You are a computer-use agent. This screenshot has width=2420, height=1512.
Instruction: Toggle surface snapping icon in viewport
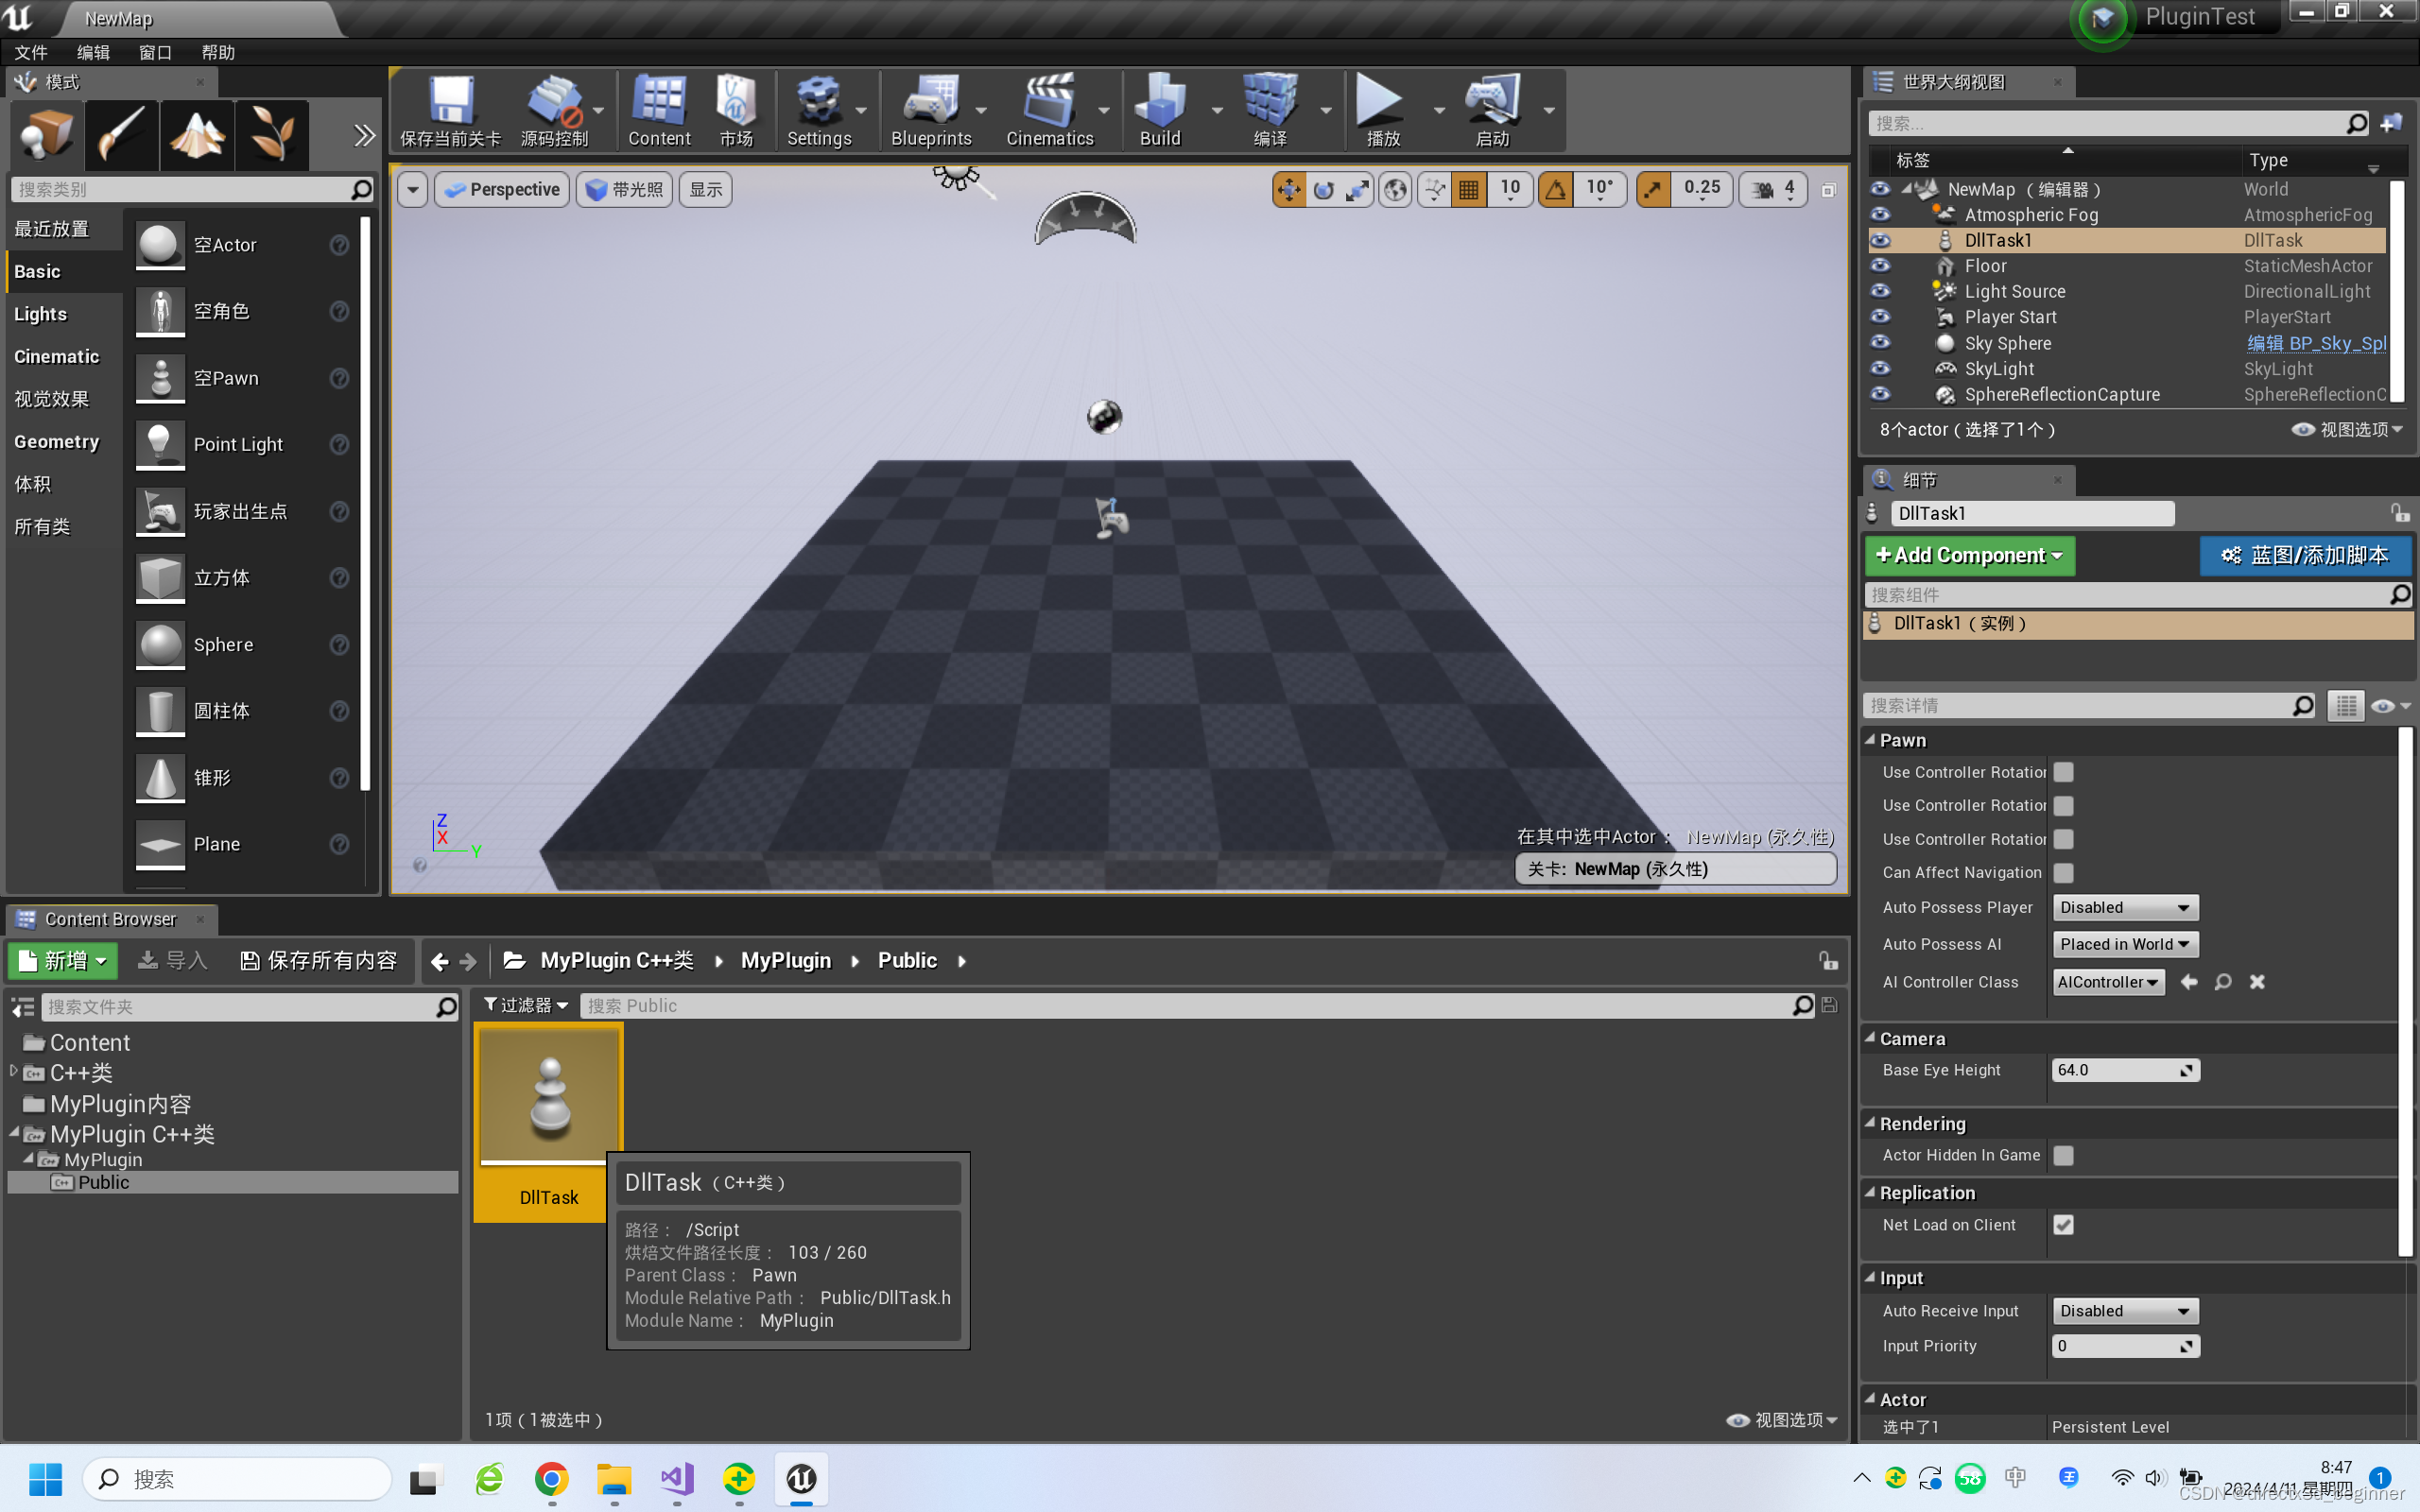coord(1434,189)
